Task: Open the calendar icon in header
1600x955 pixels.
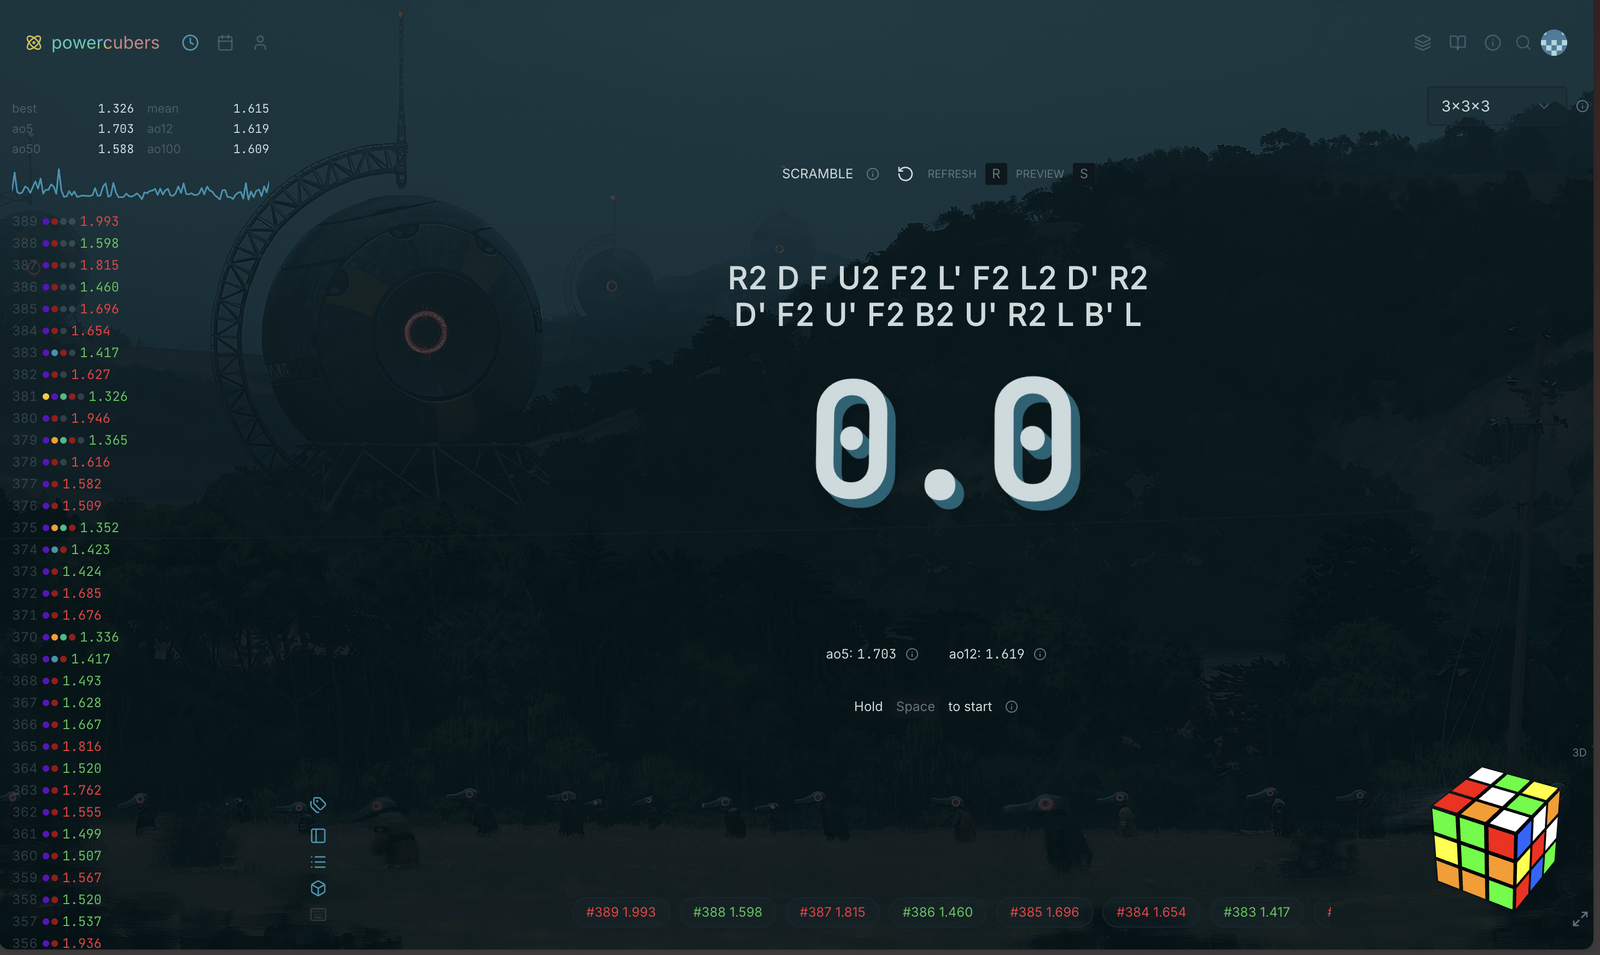Action: (225, 43)
